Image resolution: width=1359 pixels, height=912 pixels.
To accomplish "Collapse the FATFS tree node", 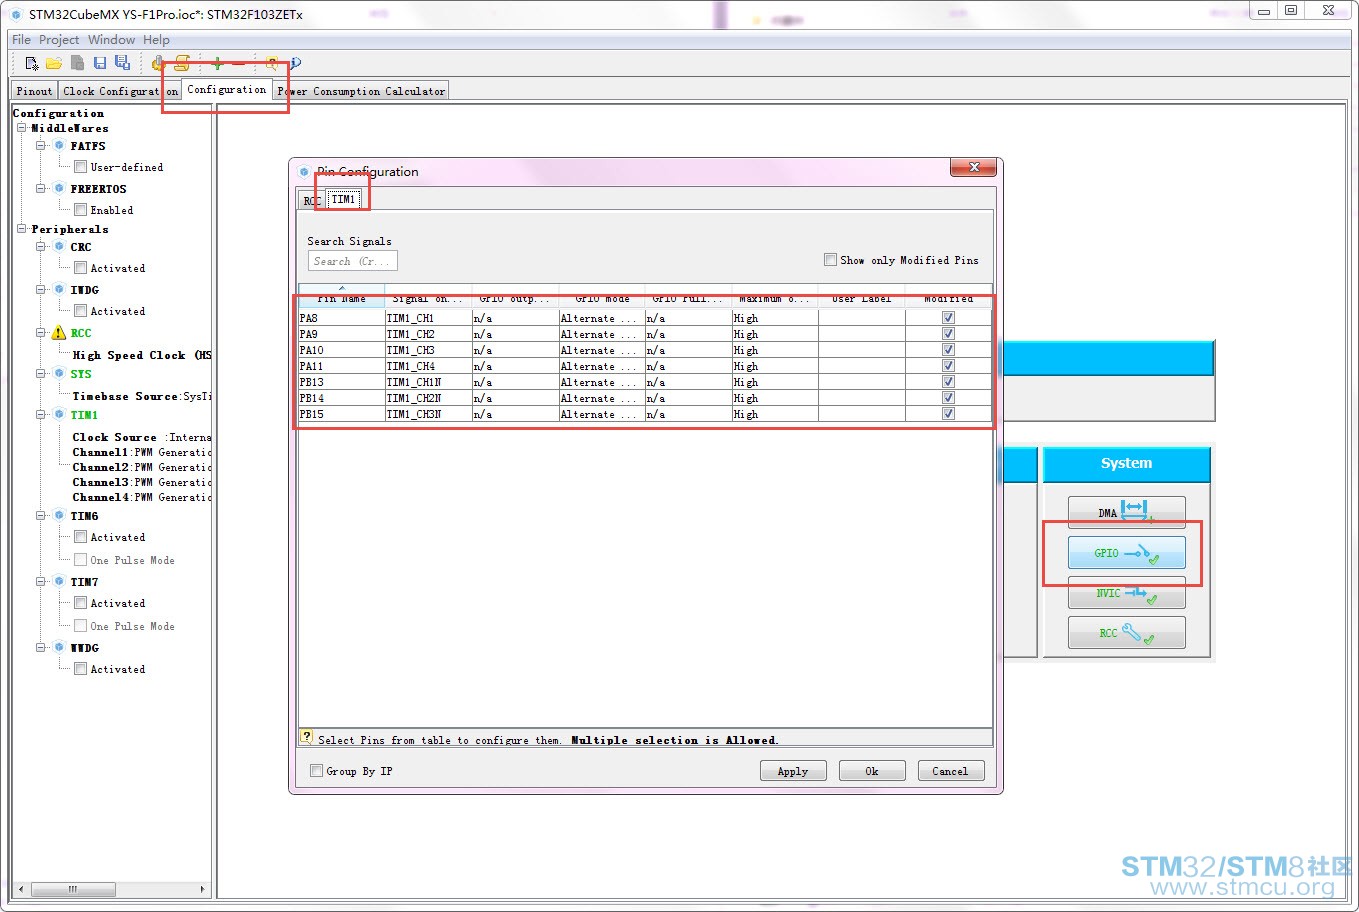I will [x=41, y=146].
